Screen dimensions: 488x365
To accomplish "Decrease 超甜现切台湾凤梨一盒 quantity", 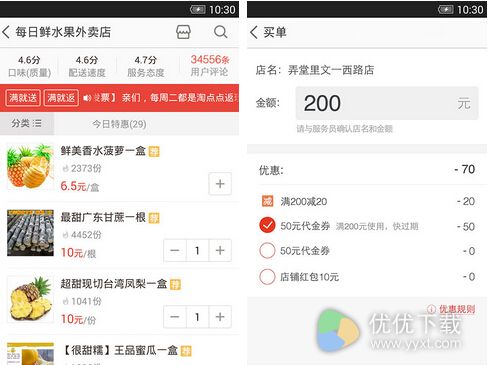I will click(175, 317).
